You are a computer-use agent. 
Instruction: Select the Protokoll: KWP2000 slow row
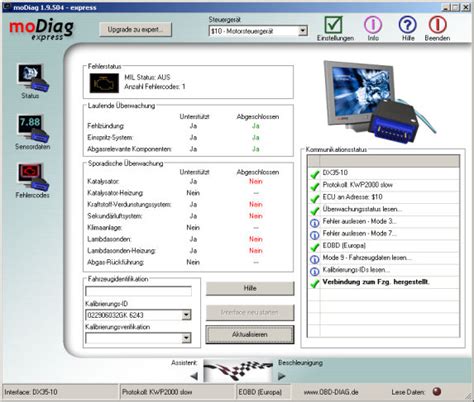point(383,185)
